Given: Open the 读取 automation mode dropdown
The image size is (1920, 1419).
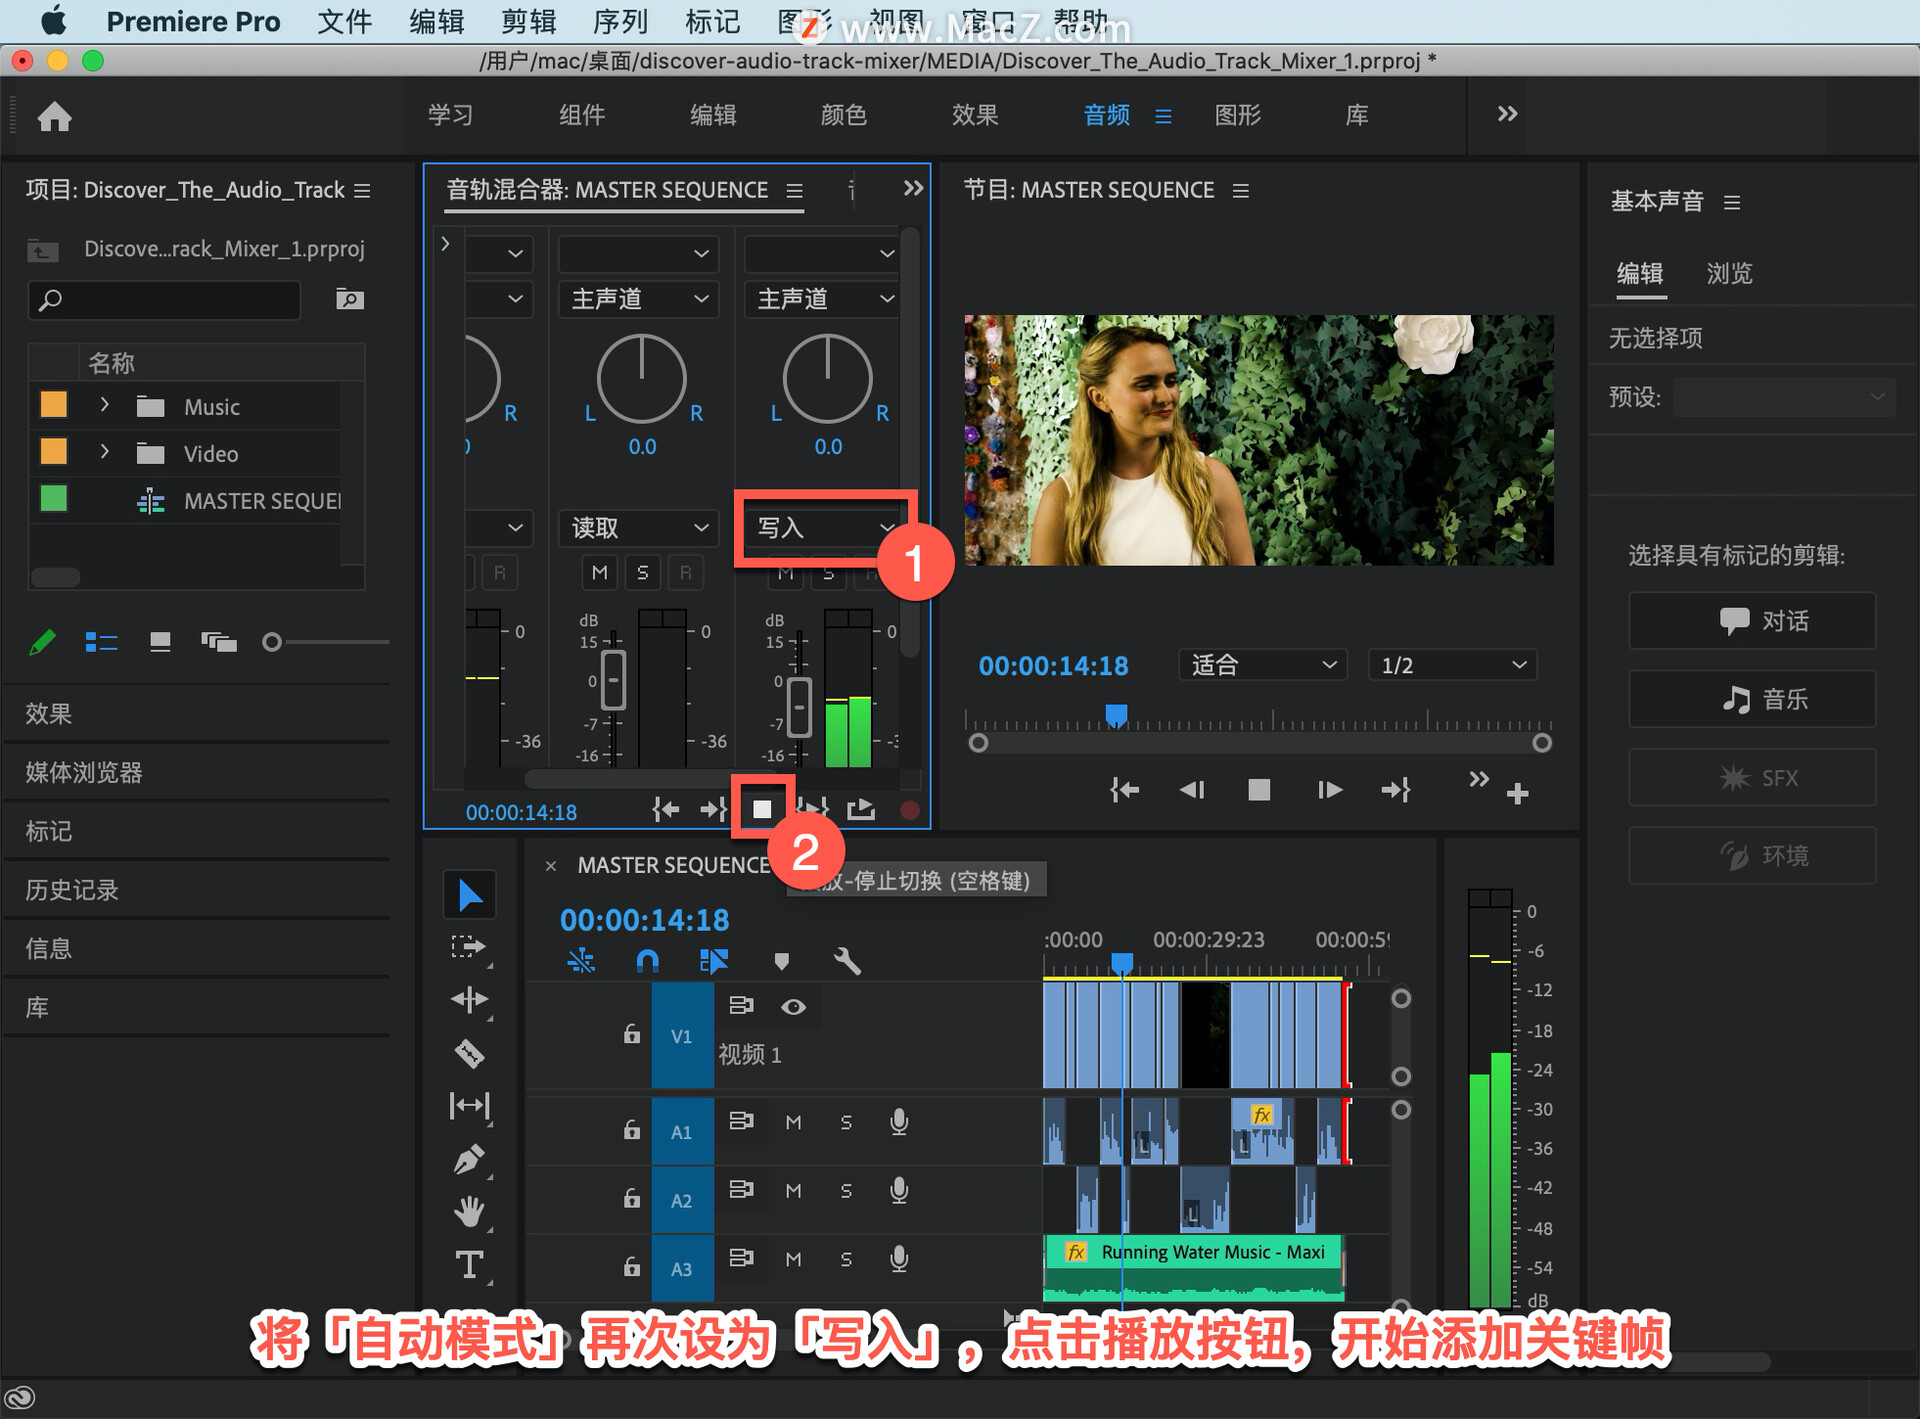Looking at the screenshot, I should pyautogui.click(x=639, y=527).
